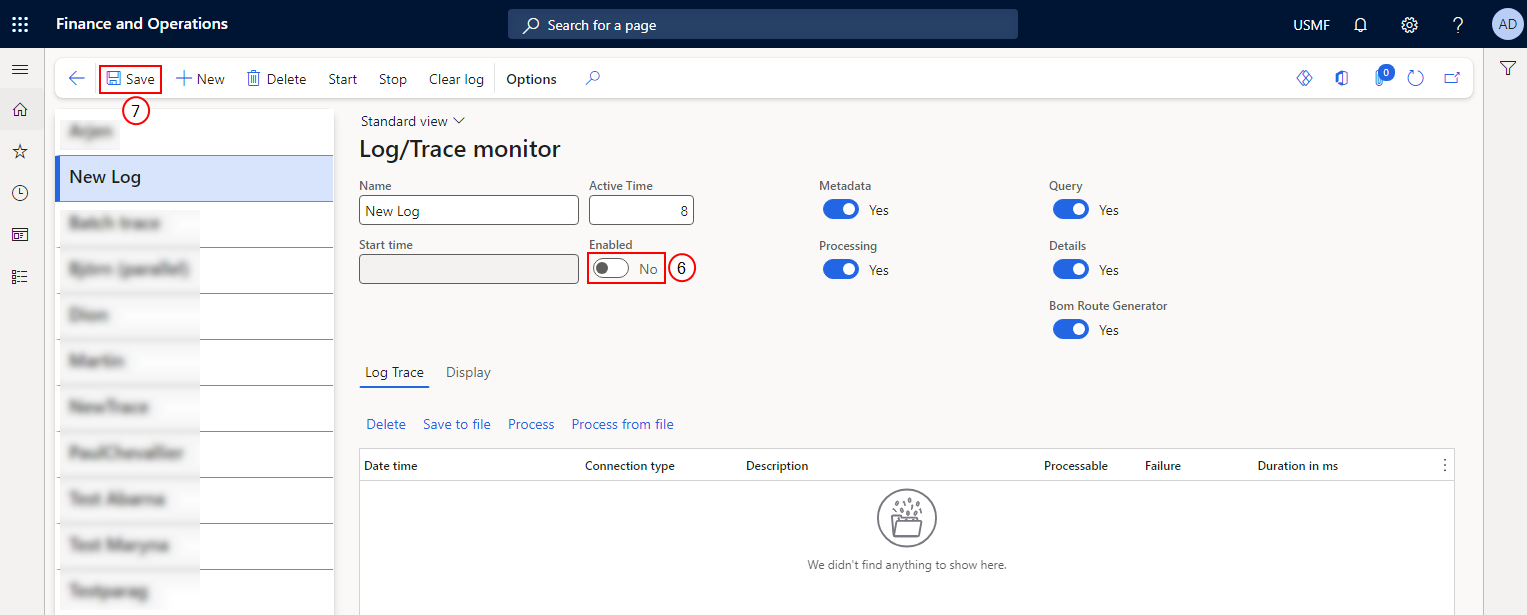Click the help question mark icon
Image resolution: width=1527 pixels, height=615 pixels.
tap(1458, 25)
